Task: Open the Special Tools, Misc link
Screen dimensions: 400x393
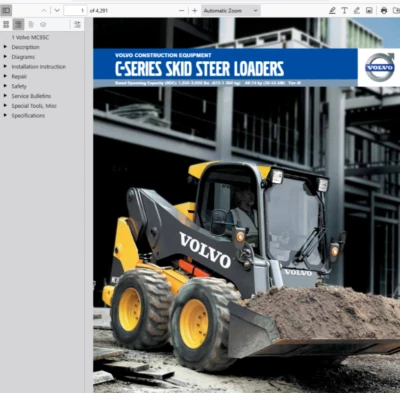Action: [x=34, y=106]
